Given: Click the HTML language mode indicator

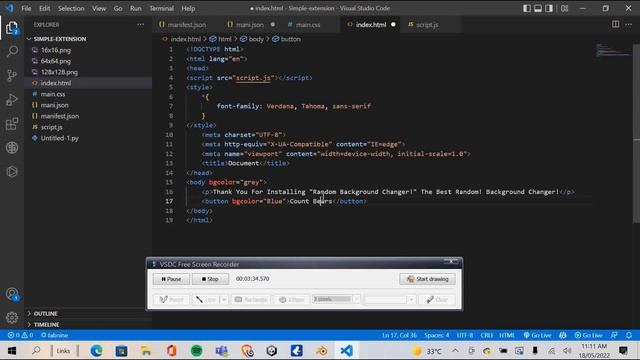Looking at the screenshot, I should pos(507,335).
